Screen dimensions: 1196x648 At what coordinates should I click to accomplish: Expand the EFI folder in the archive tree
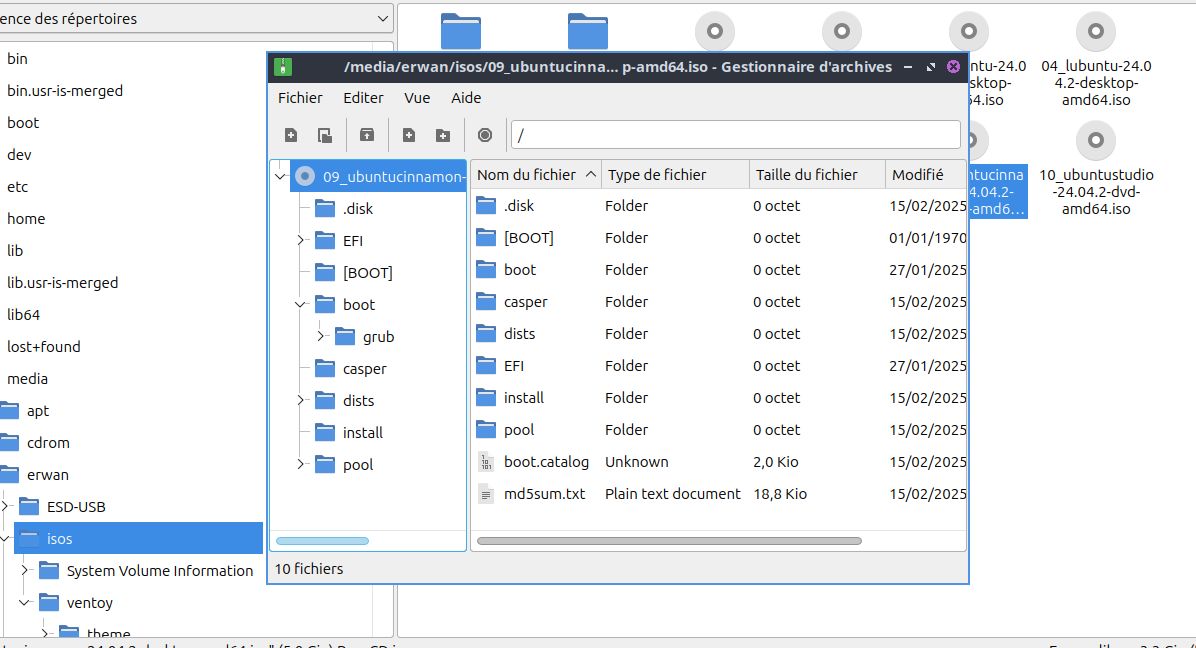pyautogui.click(x=300, y=240)
